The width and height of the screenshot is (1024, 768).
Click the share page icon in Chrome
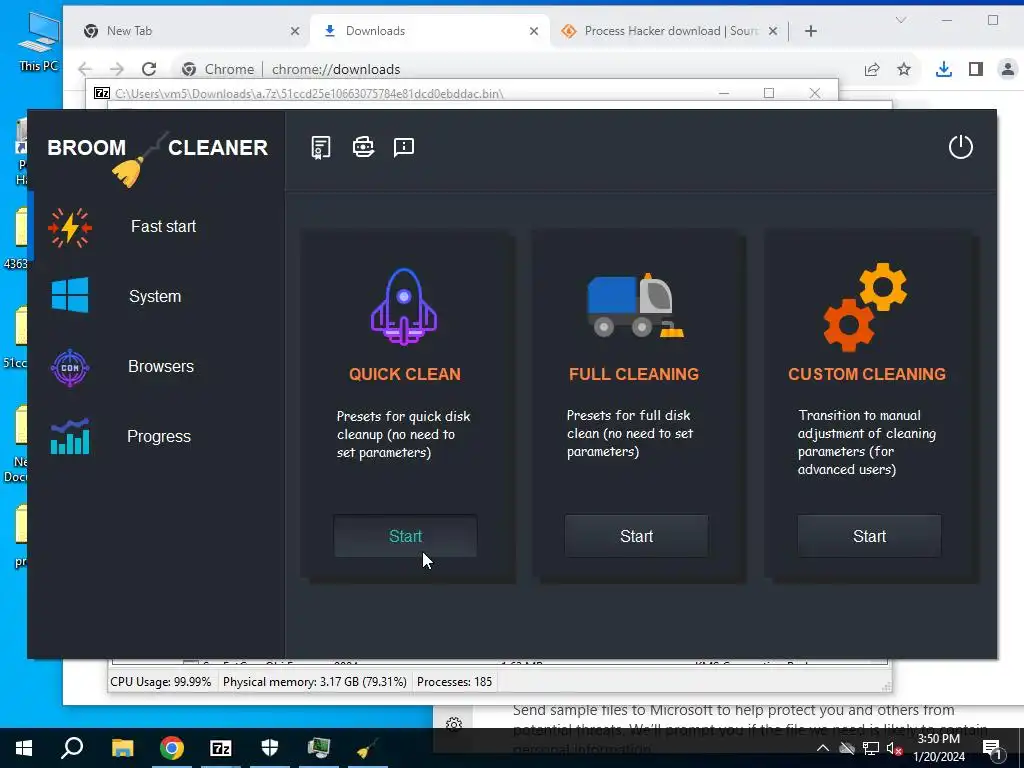(872, 69)
